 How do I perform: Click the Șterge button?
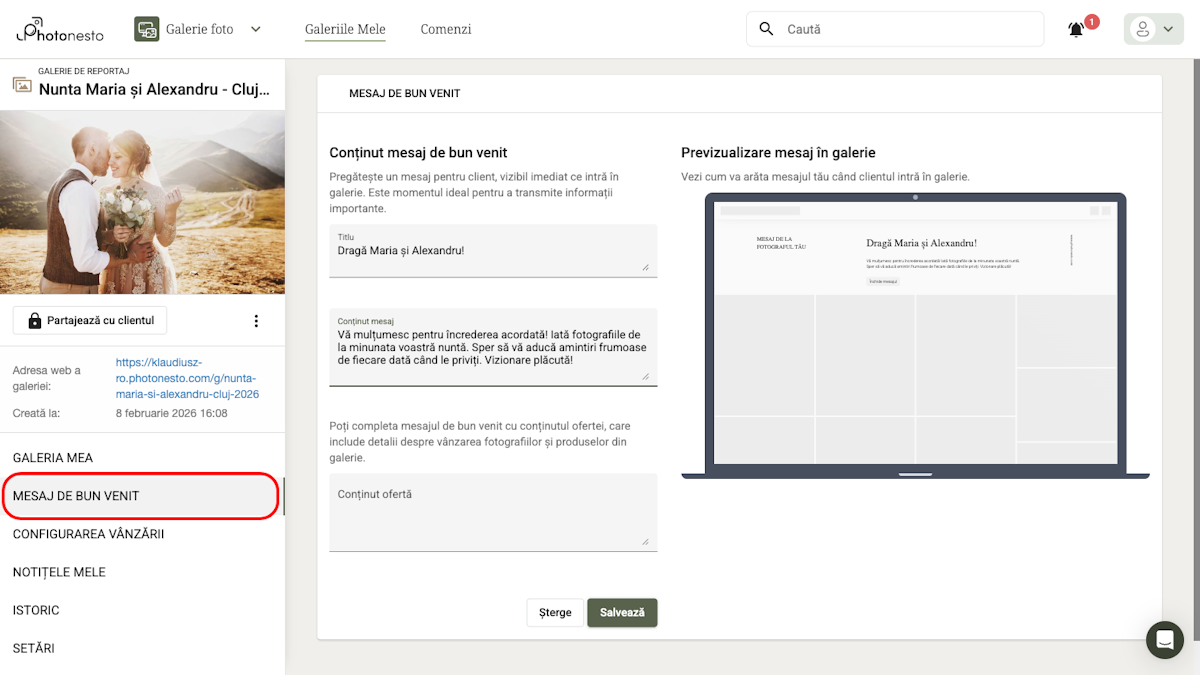pos(555,612)
